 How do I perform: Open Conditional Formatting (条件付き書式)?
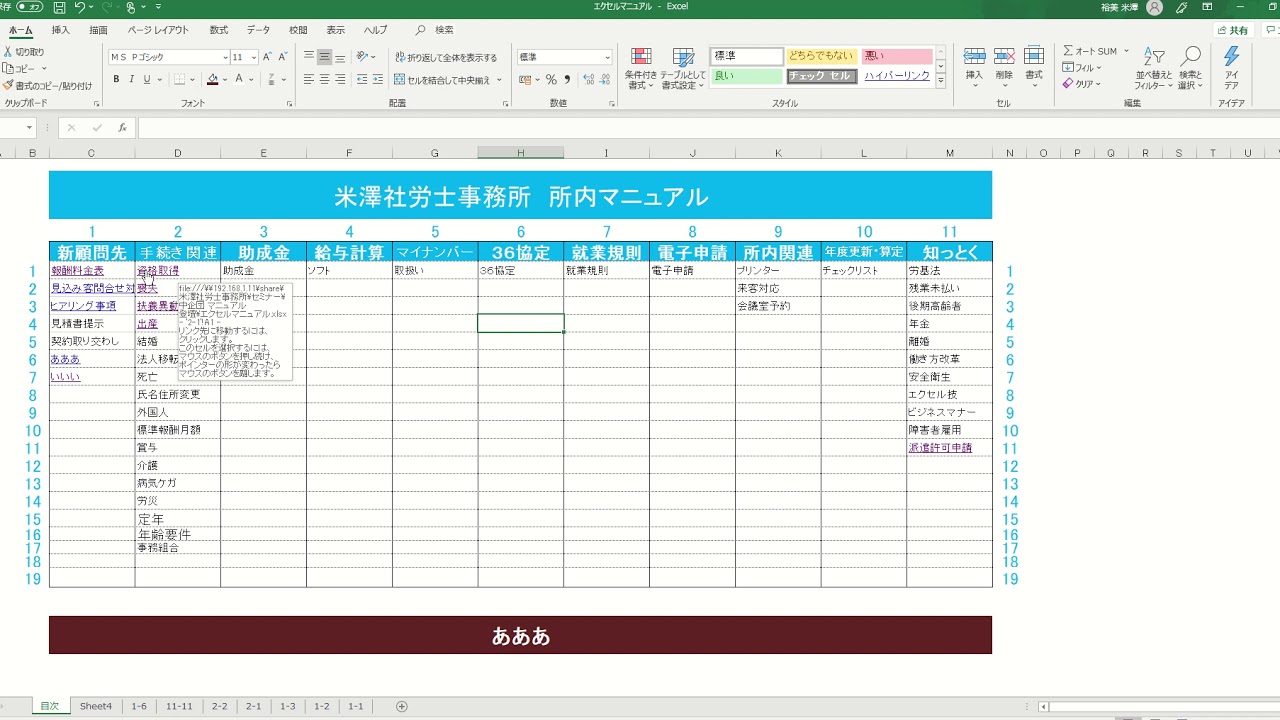click(x=641, y=68)
